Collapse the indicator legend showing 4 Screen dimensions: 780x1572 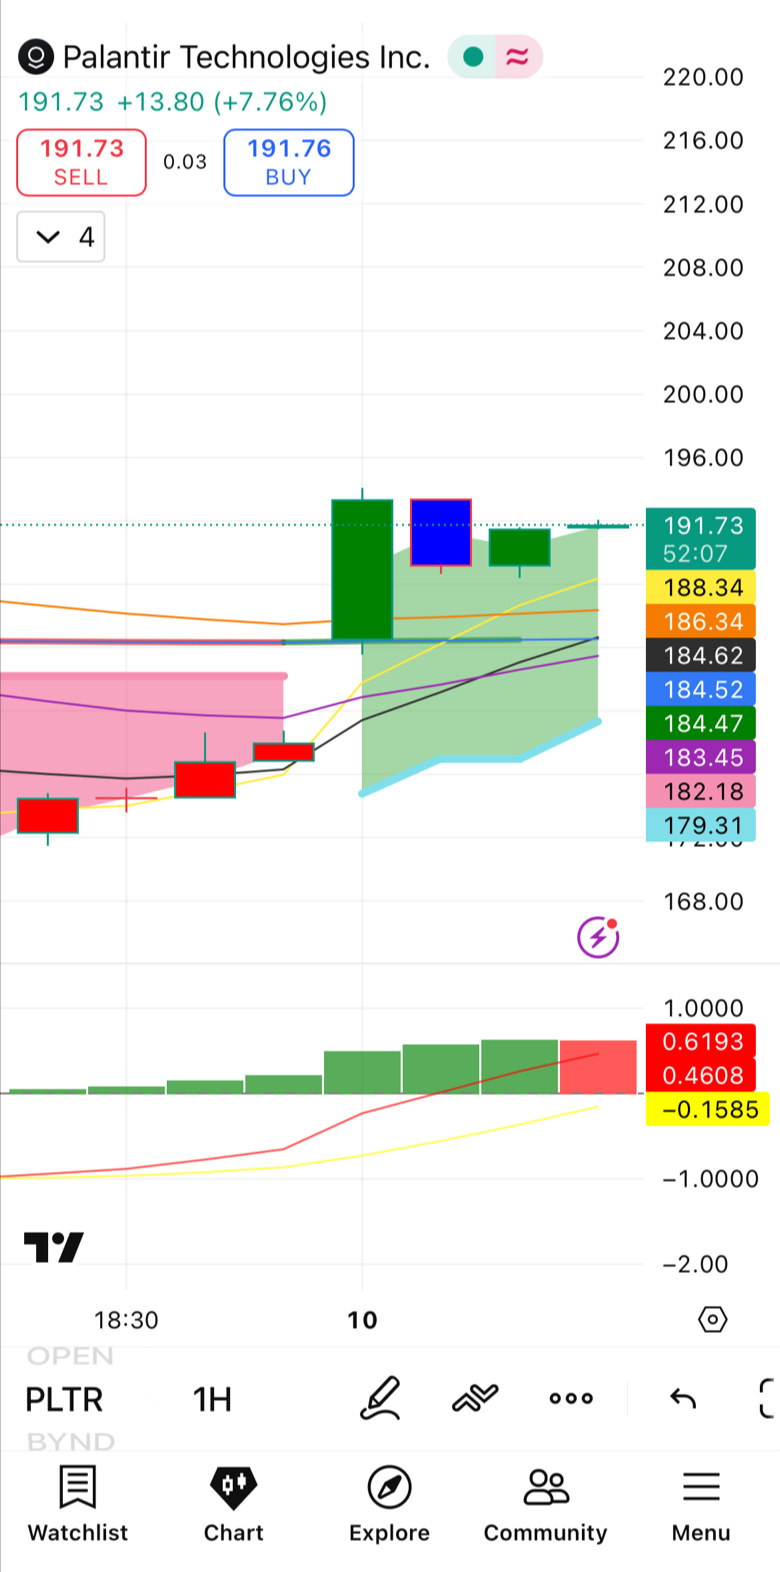pyautogui.click(x=61, y=237)
